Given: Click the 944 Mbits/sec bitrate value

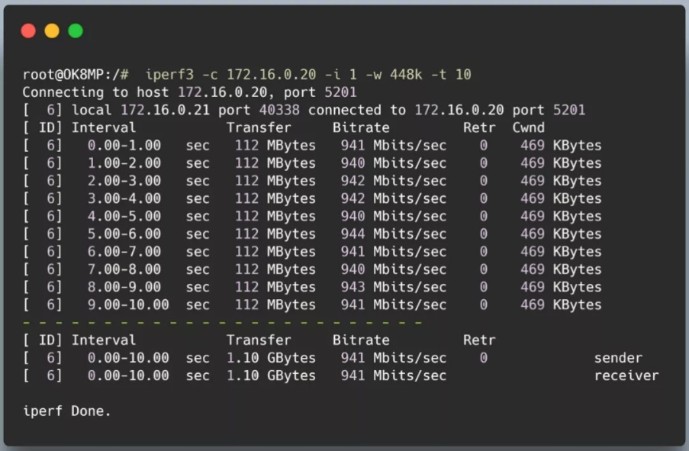Looking at the screenshot, I should click(394, 234).
